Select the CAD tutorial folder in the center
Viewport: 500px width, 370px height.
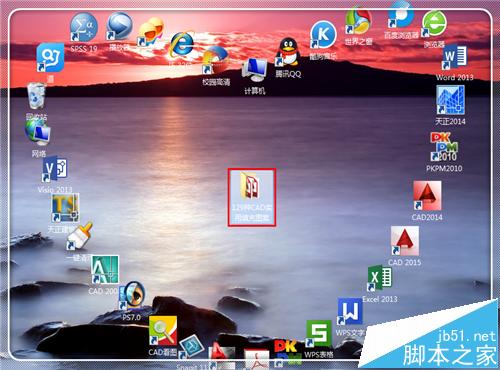click(252, 197)
